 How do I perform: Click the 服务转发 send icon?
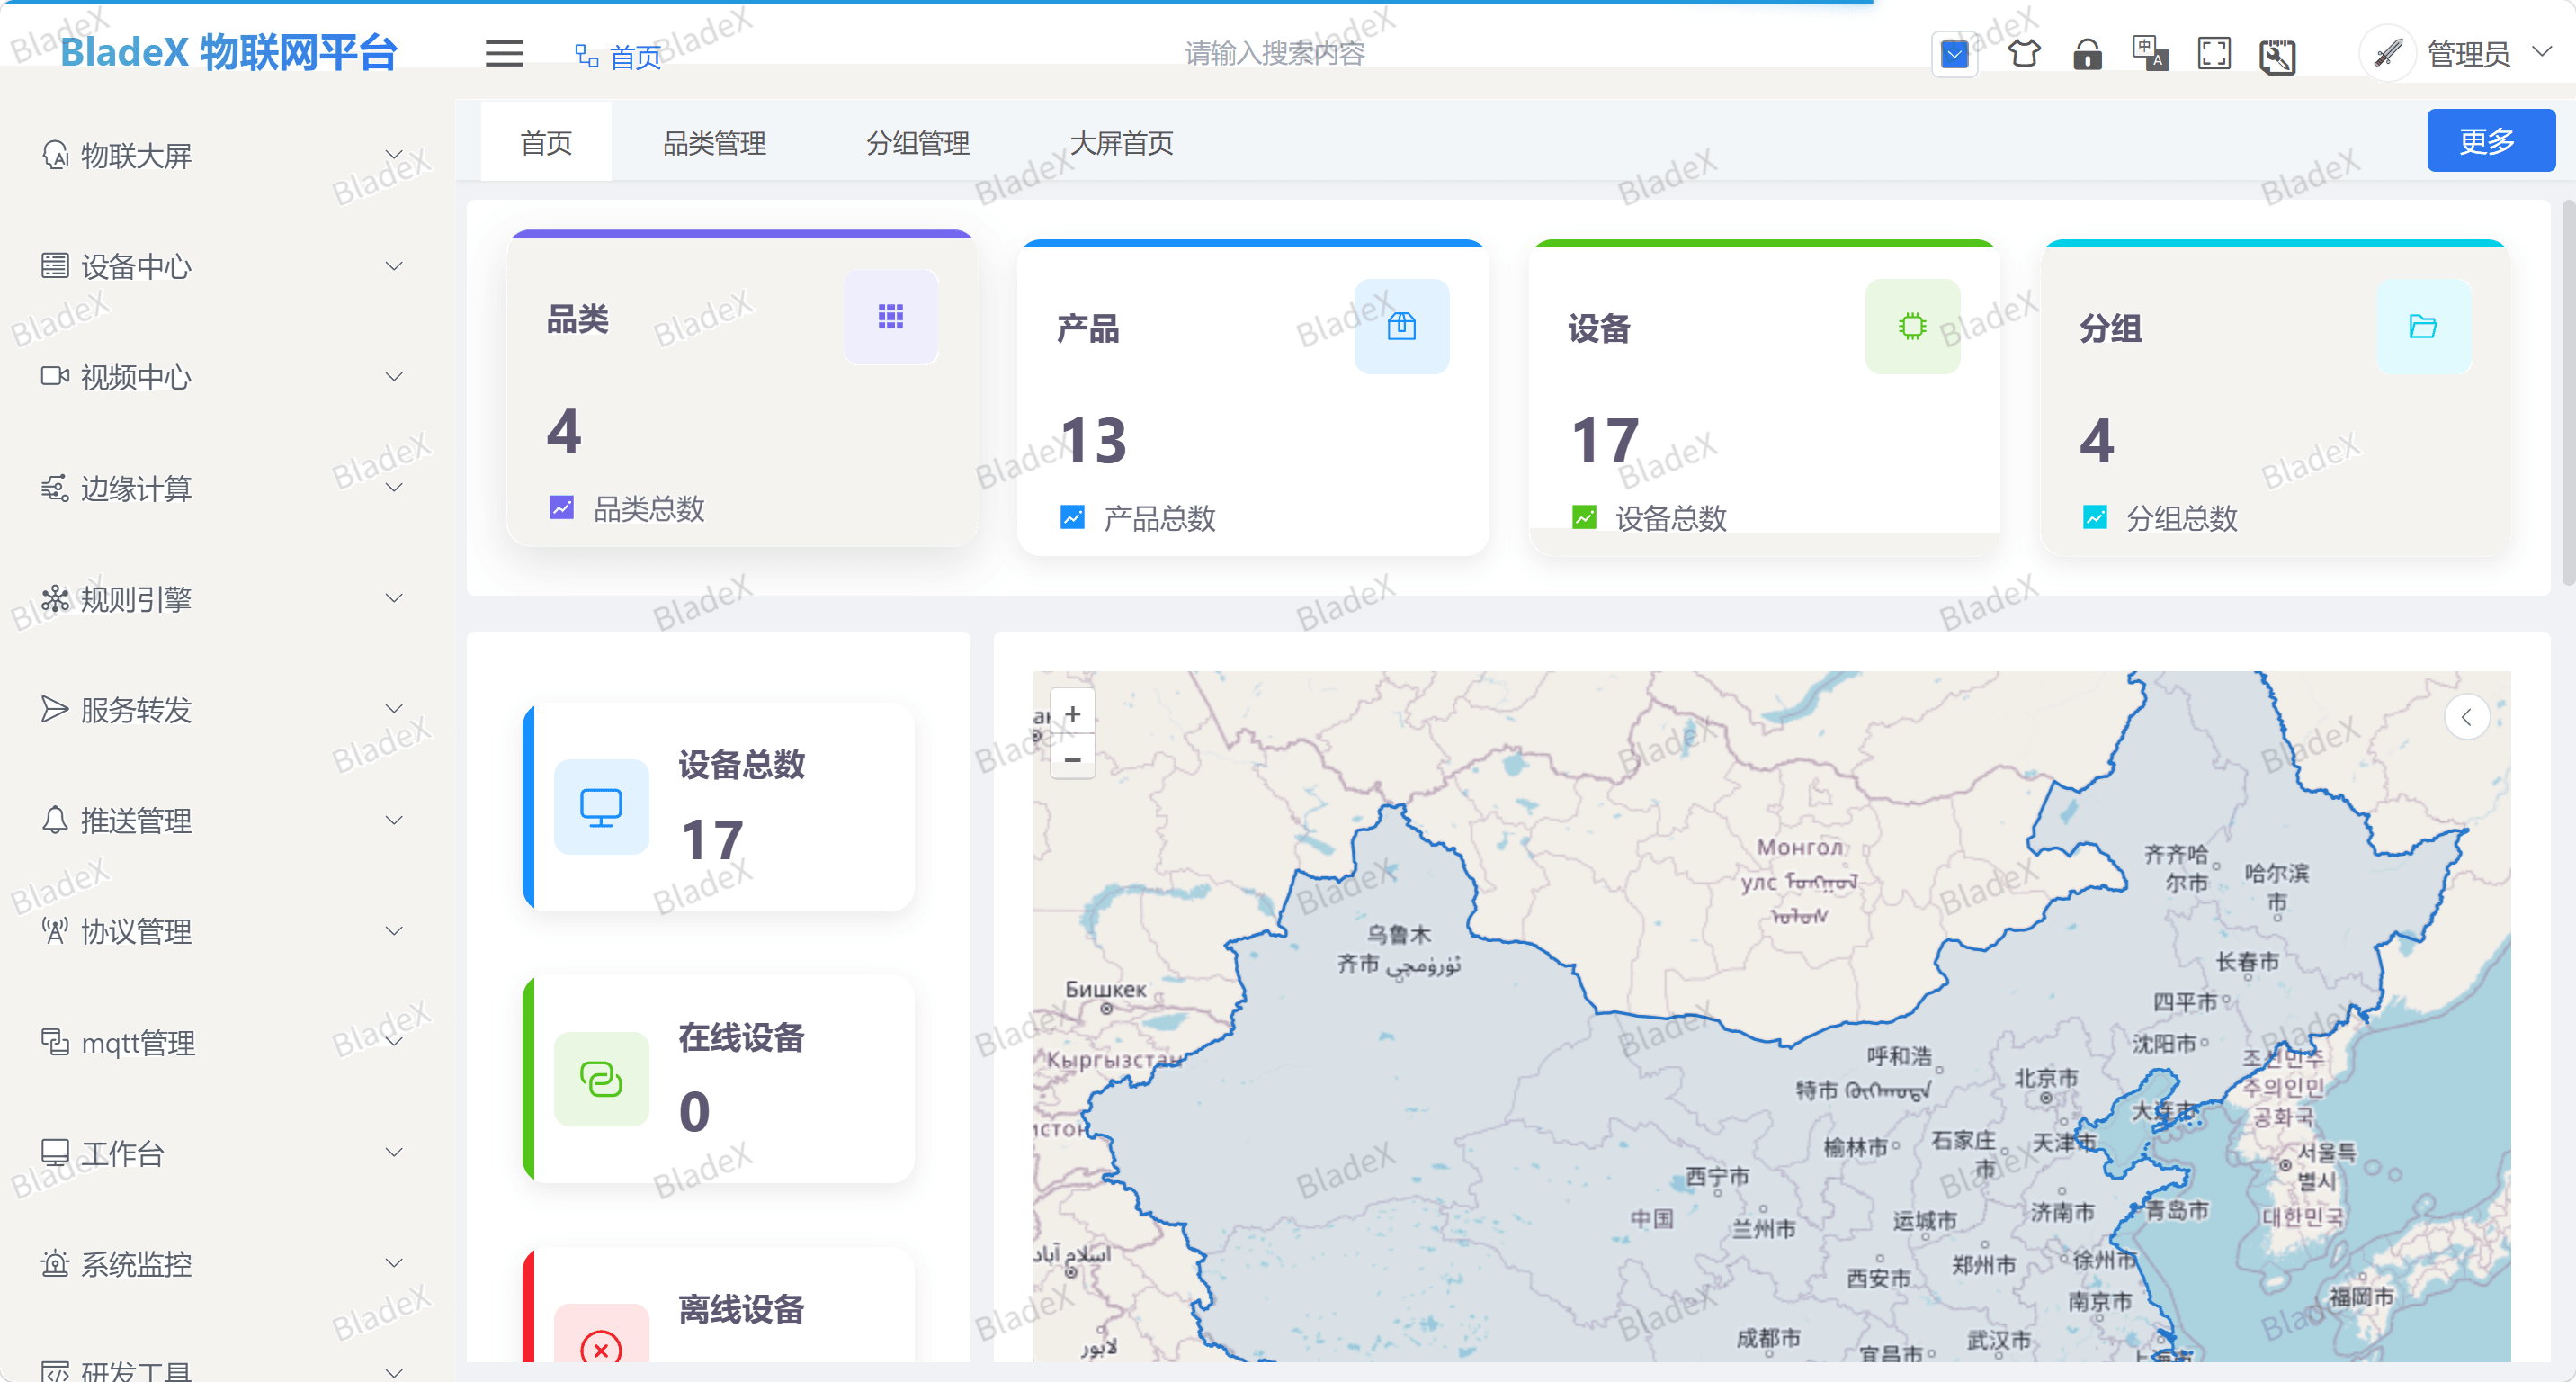coord(55,709)
